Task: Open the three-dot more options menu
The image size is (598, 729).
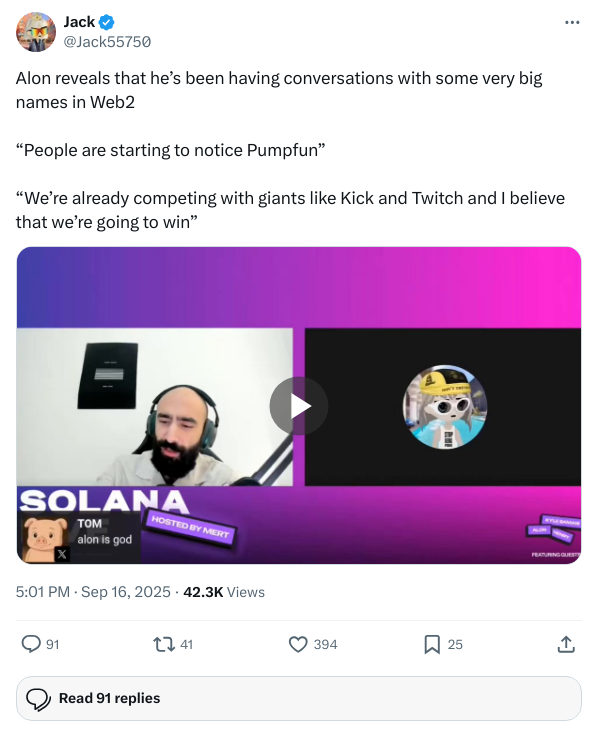Action: coord(572,22)
